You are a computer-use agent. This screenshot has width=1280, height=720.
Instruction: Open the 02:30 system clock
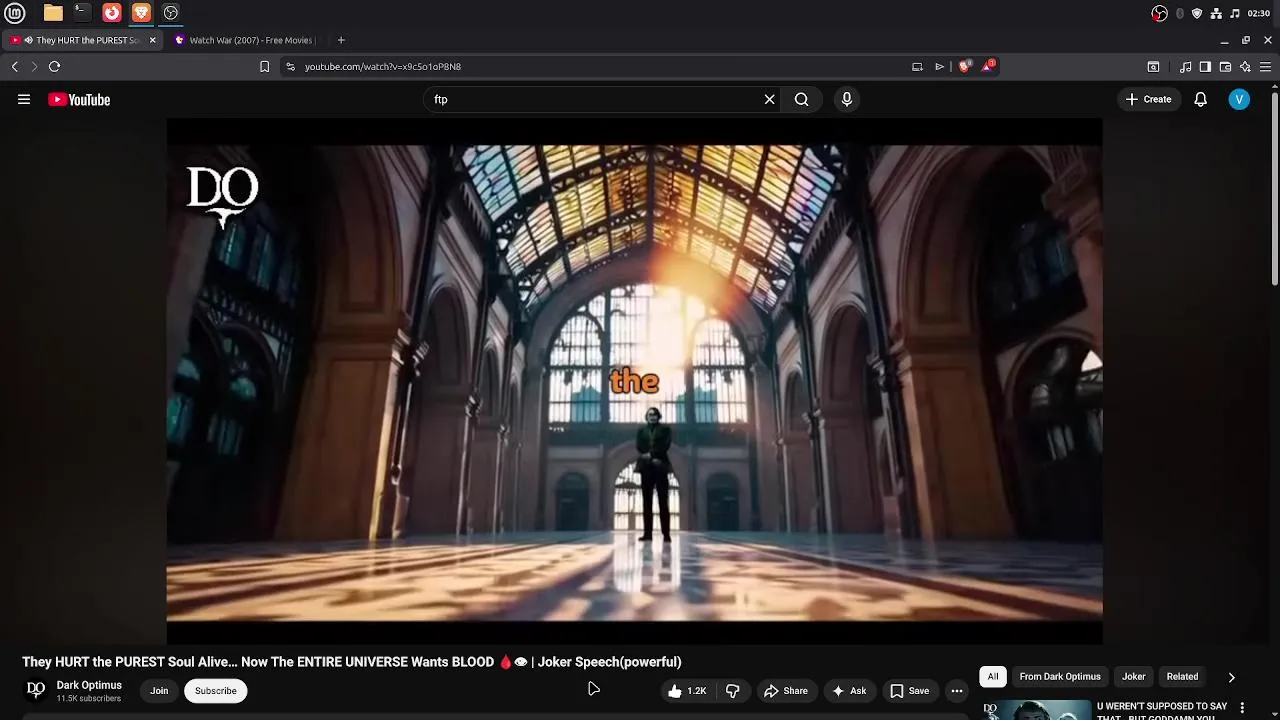1259,13
